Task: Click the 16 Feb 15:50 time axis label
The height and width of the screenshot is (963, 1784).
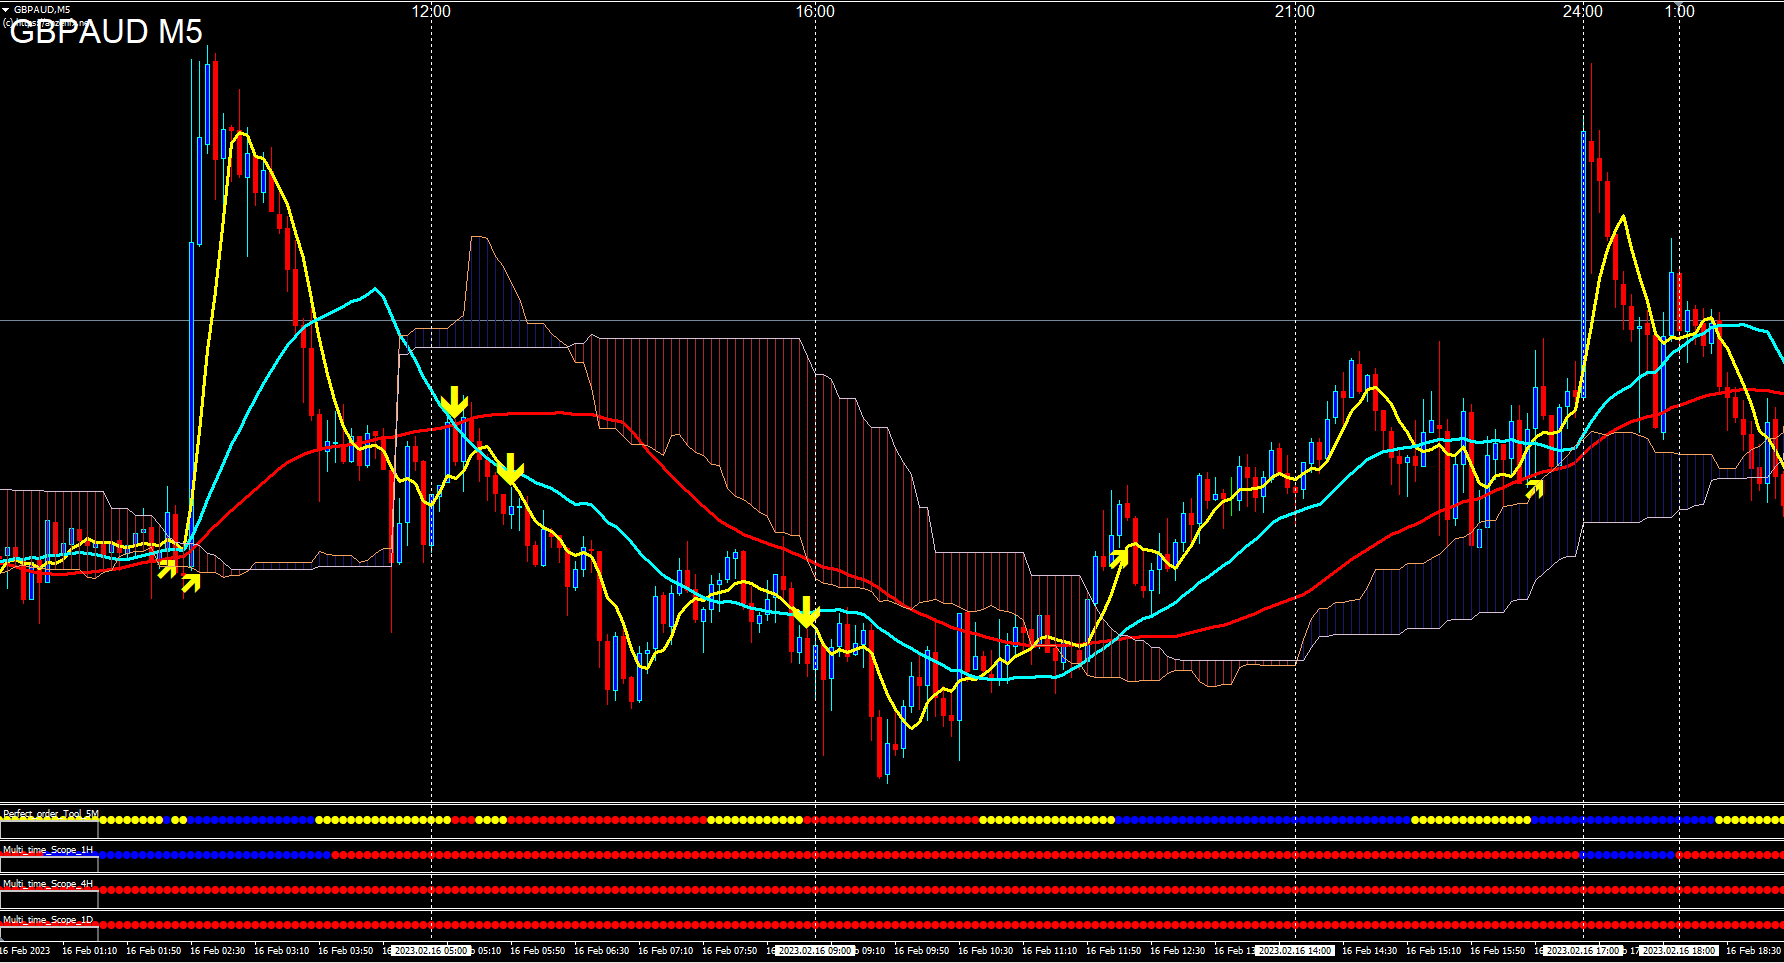Action: (1497, 951)
